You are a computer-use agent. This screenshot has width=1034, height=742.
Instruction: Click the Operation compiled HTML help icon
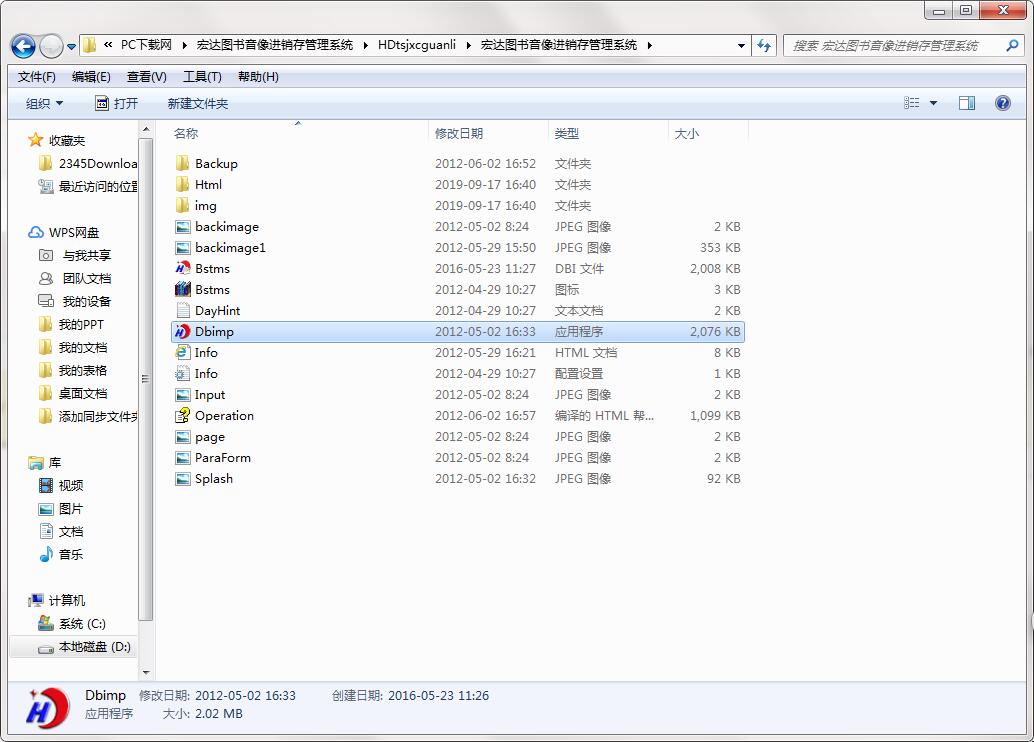[182, 416]
